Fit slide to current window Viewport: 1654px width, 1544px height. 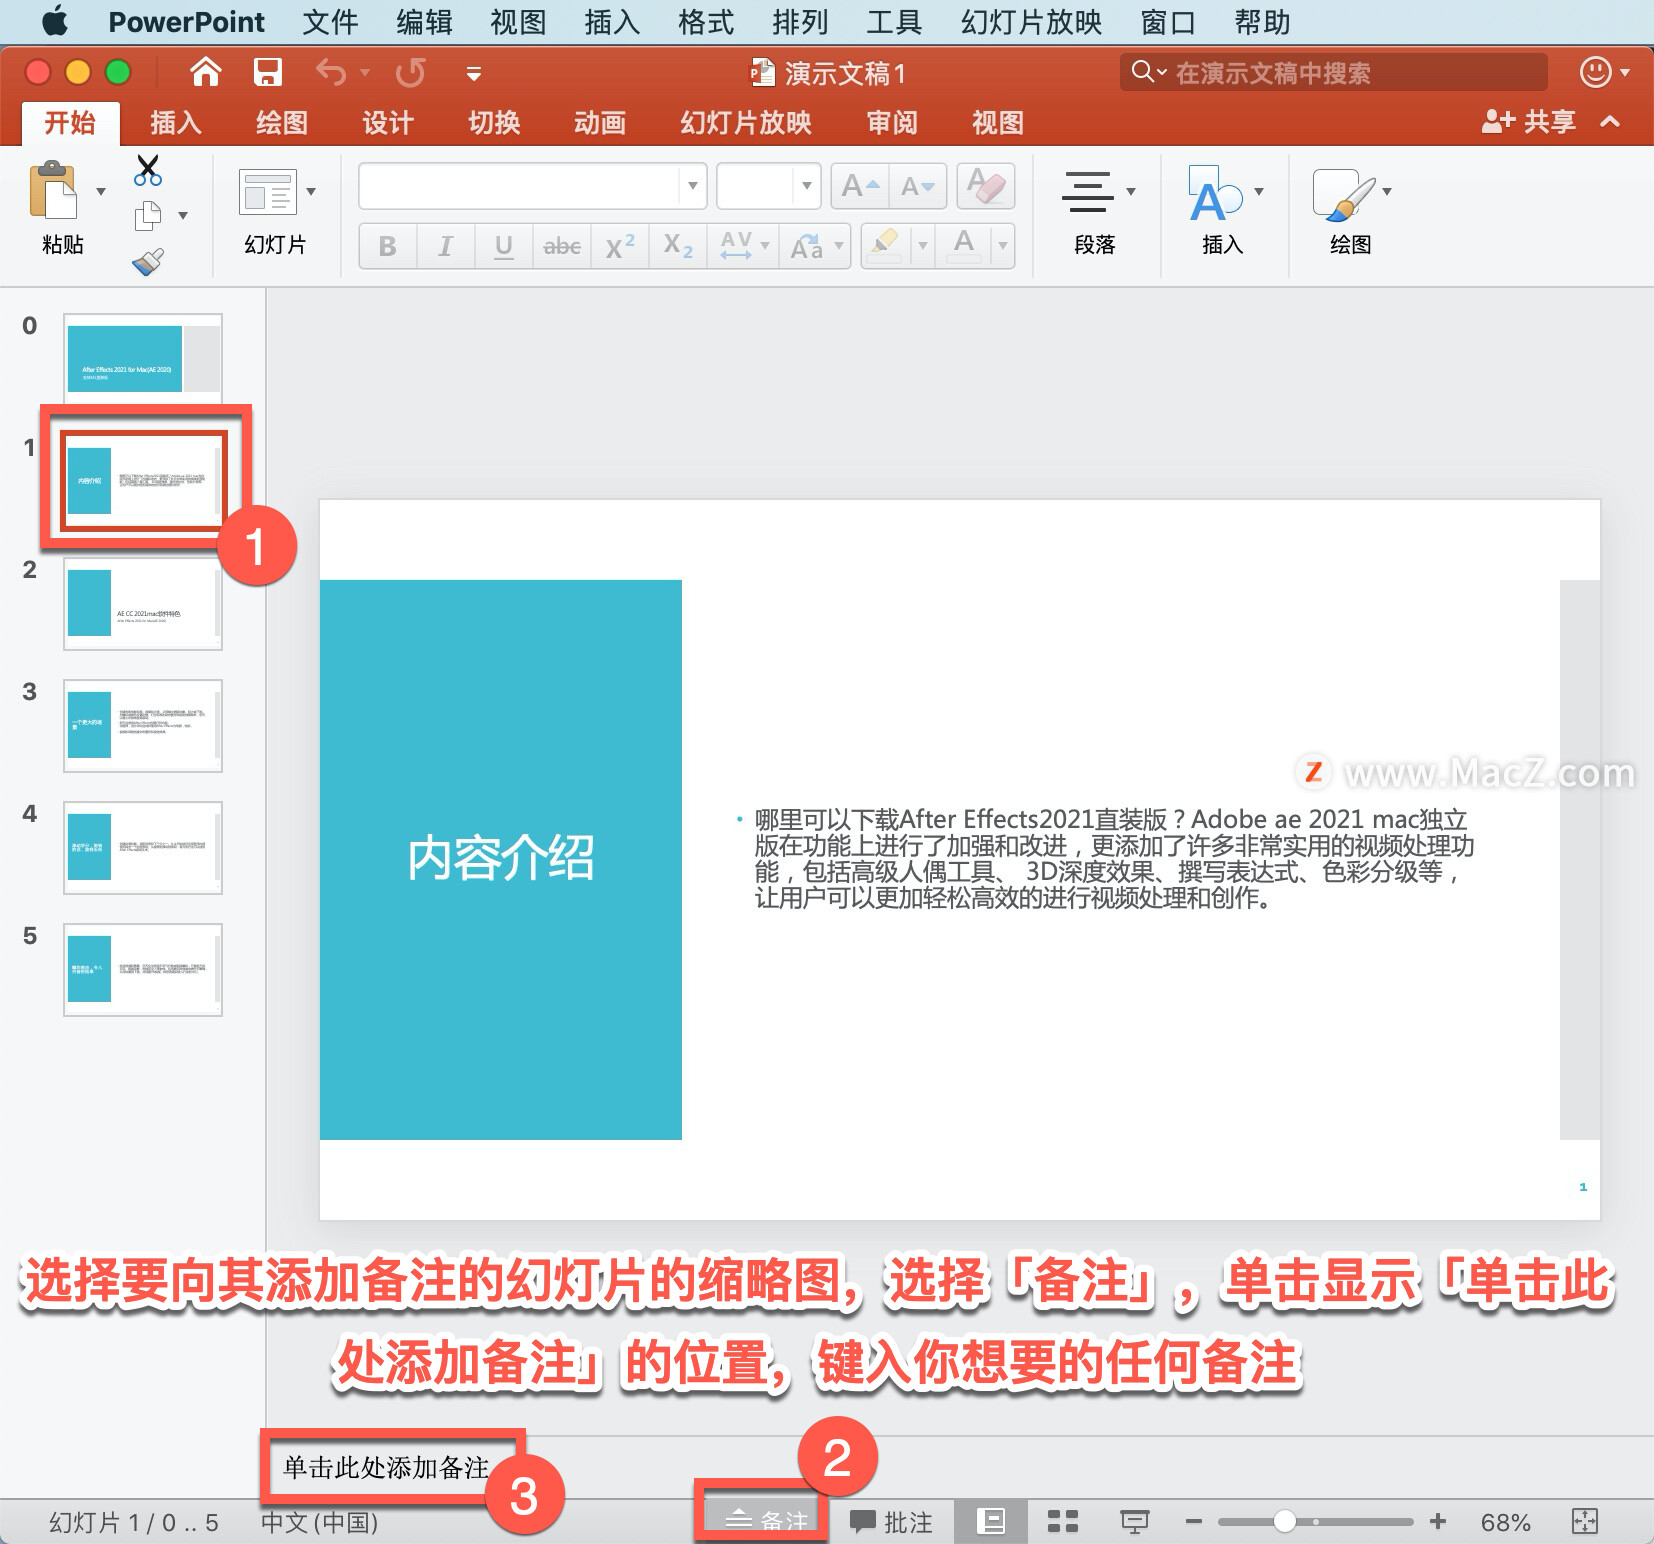click(1585, 1521)
